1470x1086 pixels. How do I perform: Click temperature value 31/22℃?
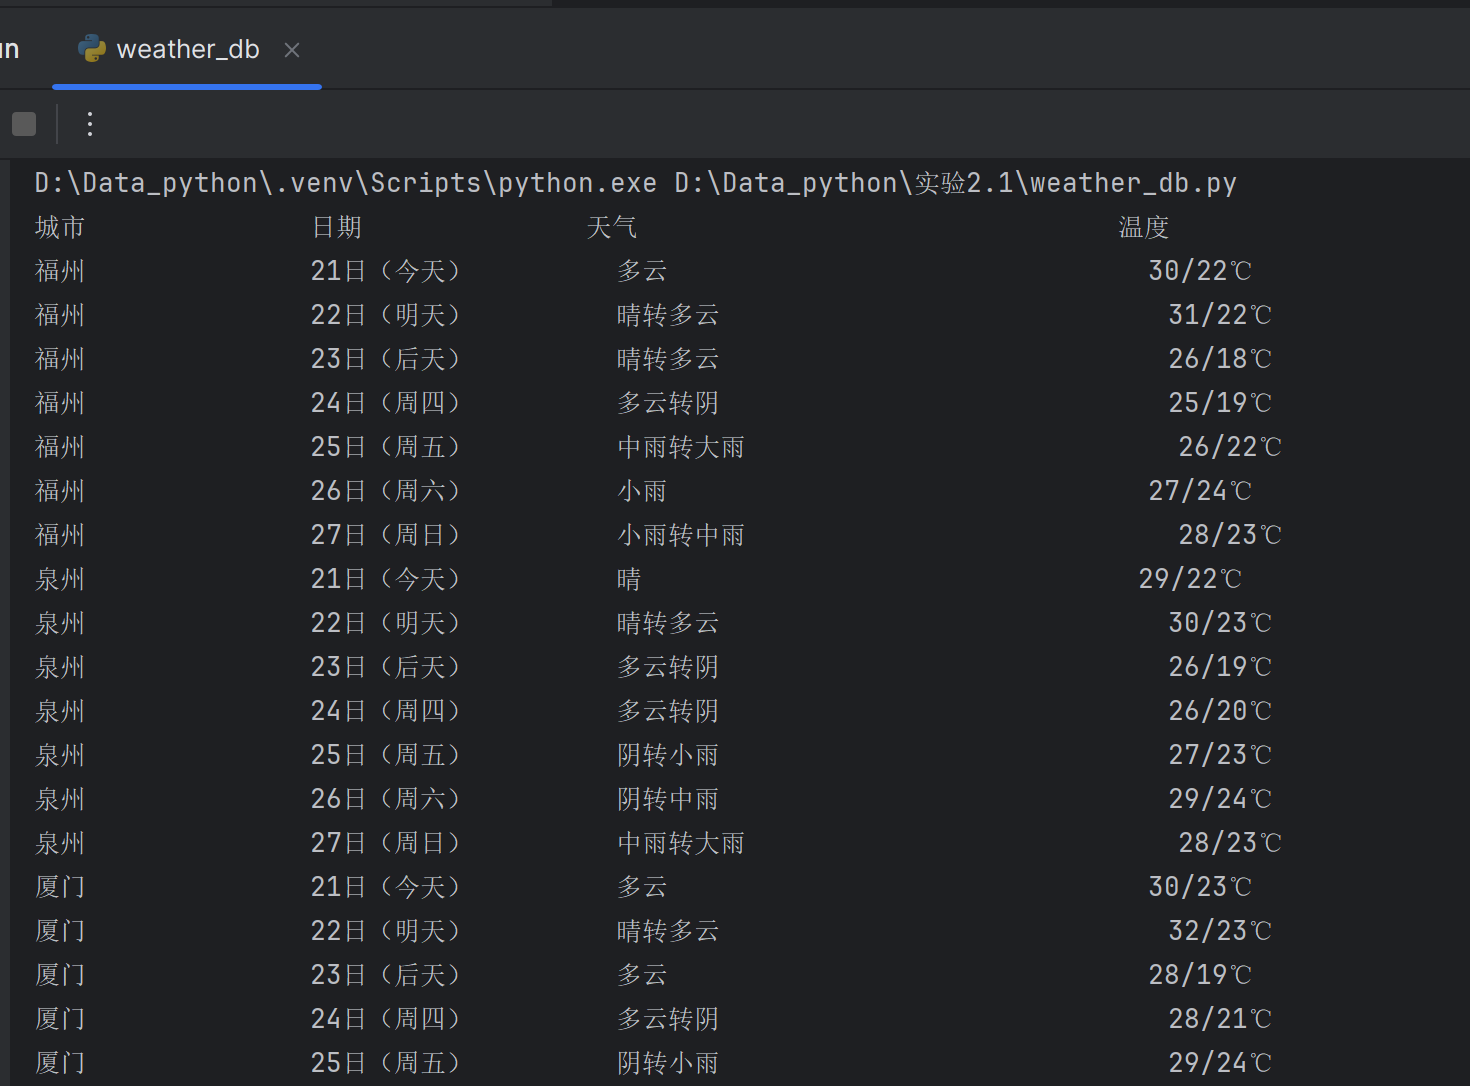coord(1220,315)
